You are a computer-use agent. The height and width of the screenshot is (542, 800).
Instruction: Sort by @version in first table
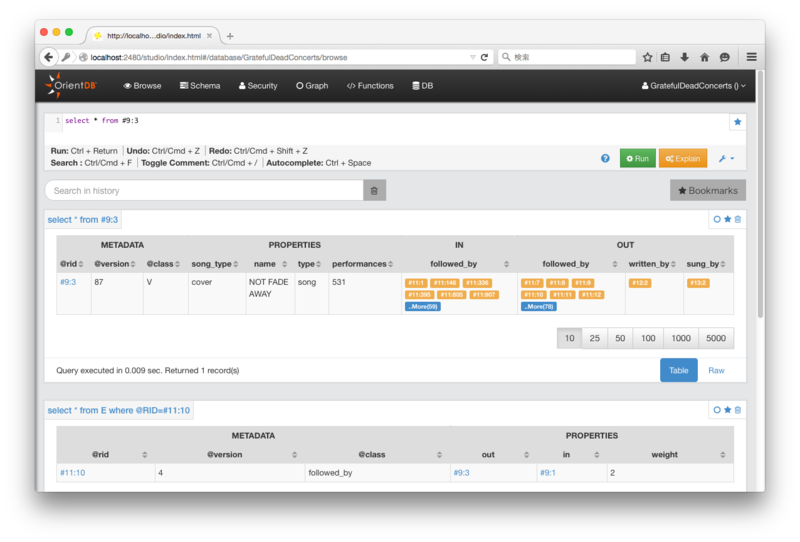[115, 264]
